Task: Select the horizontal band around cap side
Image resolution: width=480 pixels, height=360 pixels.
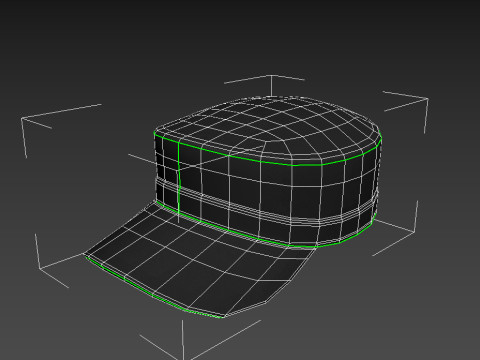Action: point(267,207)
